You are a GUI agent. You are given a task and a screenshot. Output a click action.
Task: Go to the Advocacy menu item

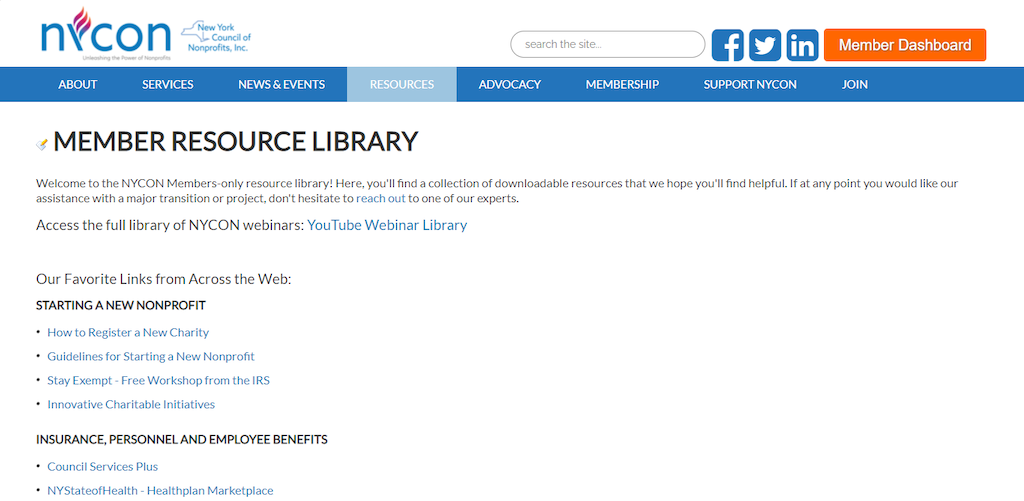pyautogui.click(x=510, y=85)
